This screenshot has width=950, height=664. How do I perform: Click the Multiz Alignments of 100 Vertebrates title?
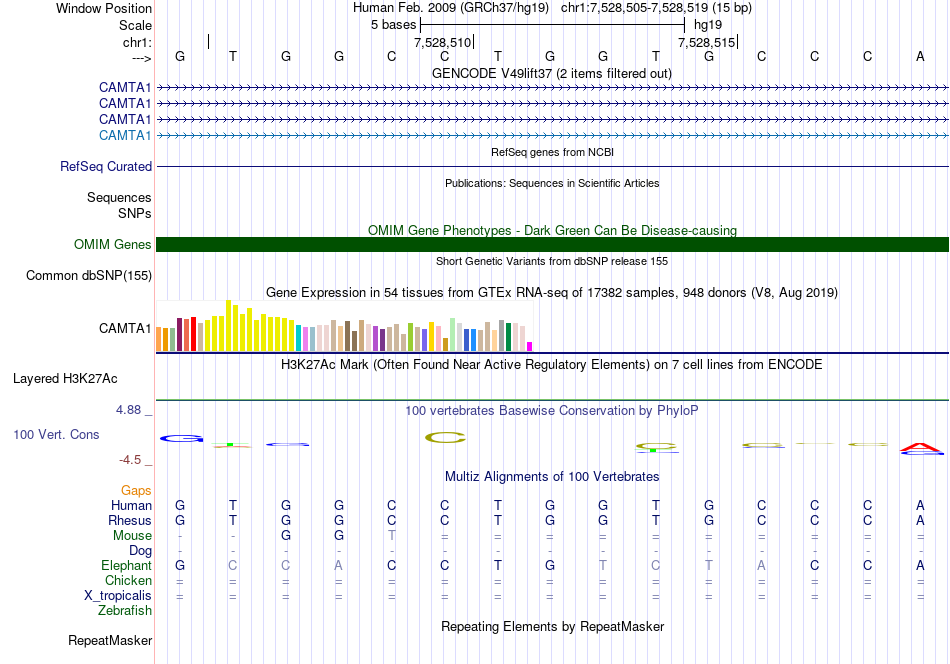(551, 476)
